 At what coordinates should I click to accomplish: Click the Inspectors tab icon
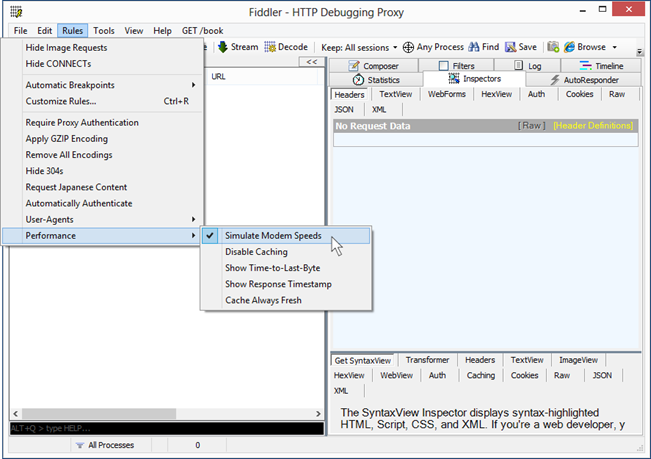pos(454,78)
